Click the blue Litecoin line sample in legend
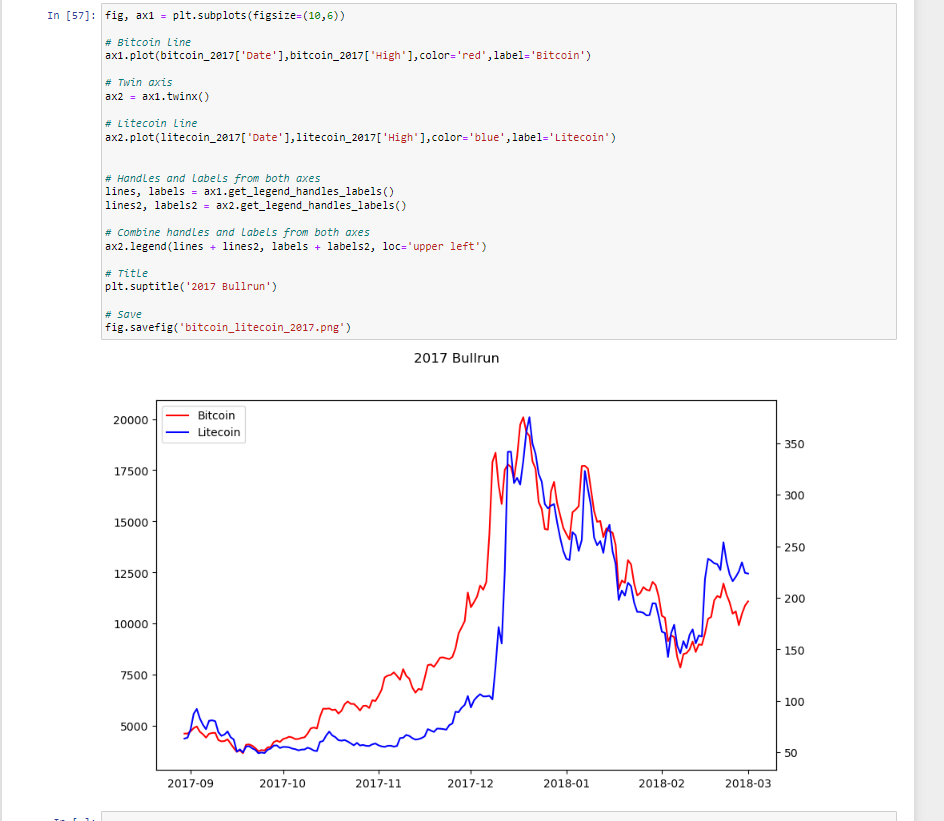Image resolution: width=944 pixels, height=821 pixels. (x=177, y=433)
